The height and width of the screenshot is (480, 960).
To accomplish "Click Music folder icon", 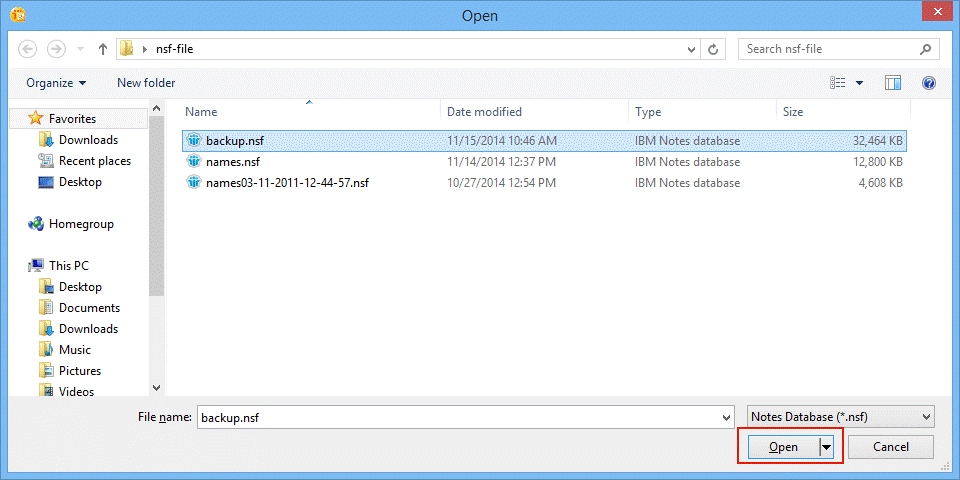I will coord(46,350).
